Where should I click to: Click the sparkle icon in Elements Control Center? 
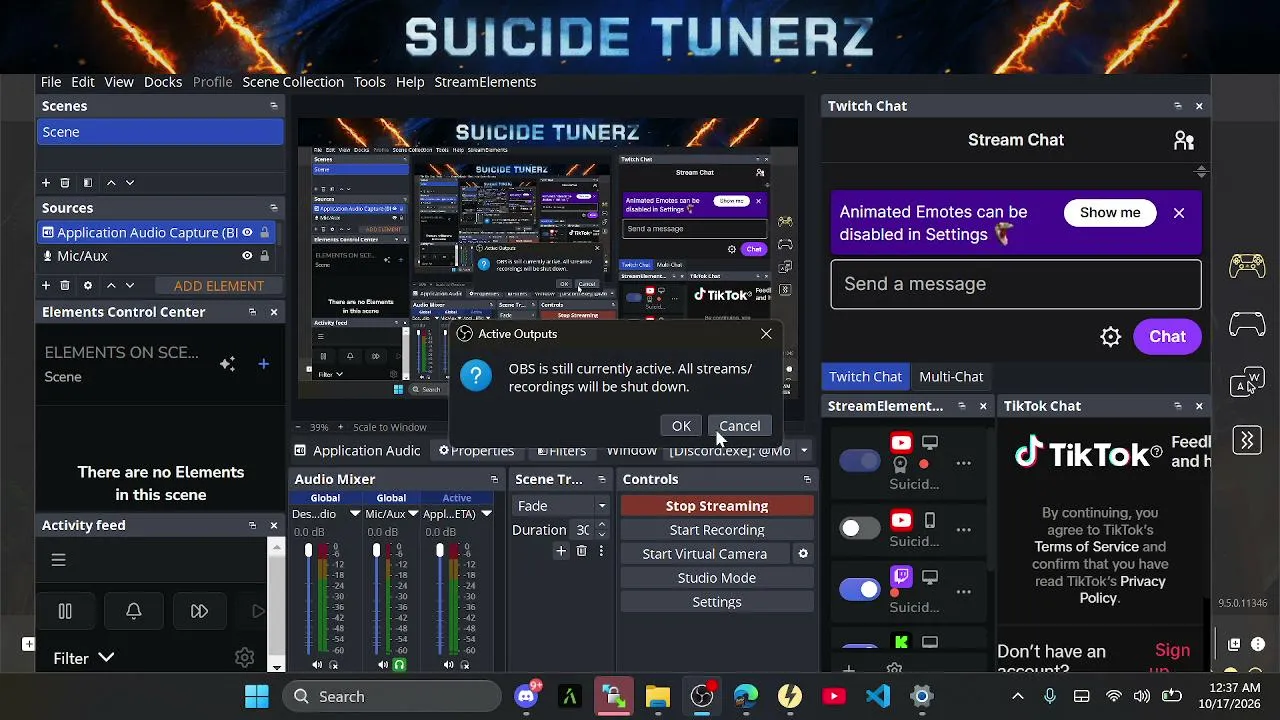[x=227, y=364]
